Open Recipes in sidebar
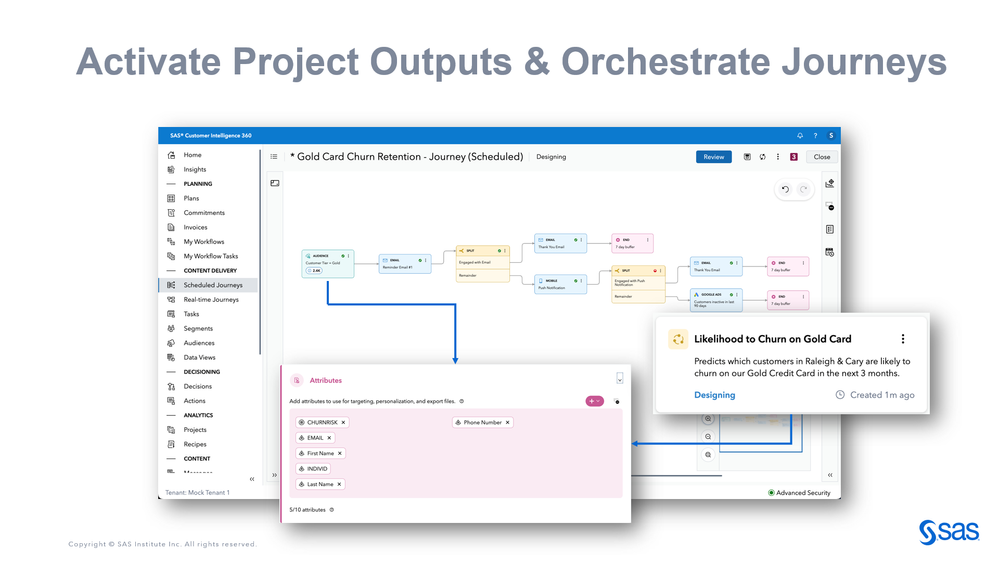Image resolution: width=999 pixels, height=562 pixels. [194, 444]
